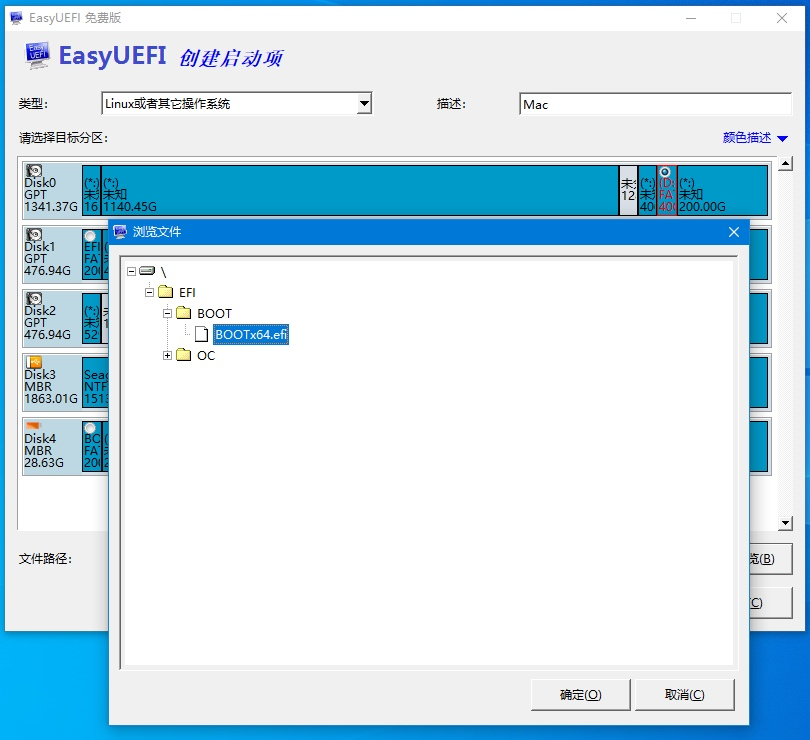Click the Disk3 external drive icon

tap(34, 362)
